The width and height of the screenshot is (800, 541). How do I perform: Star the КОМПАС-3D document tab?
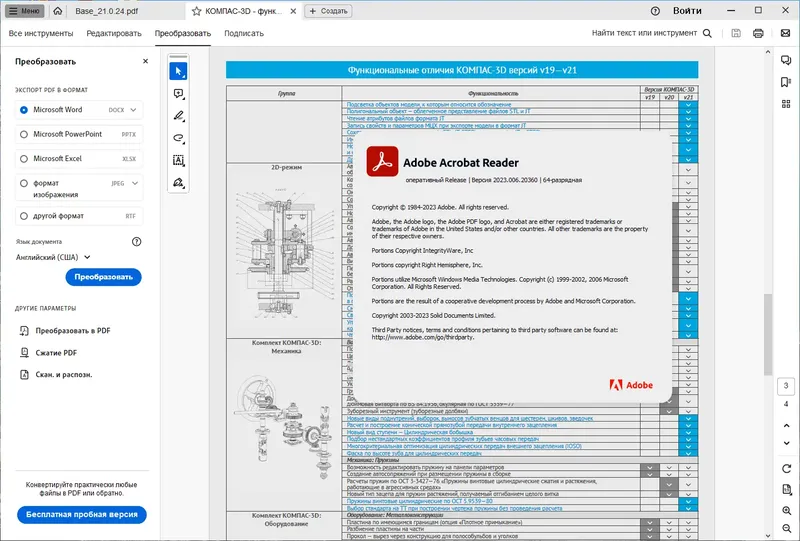coord(196,11)
